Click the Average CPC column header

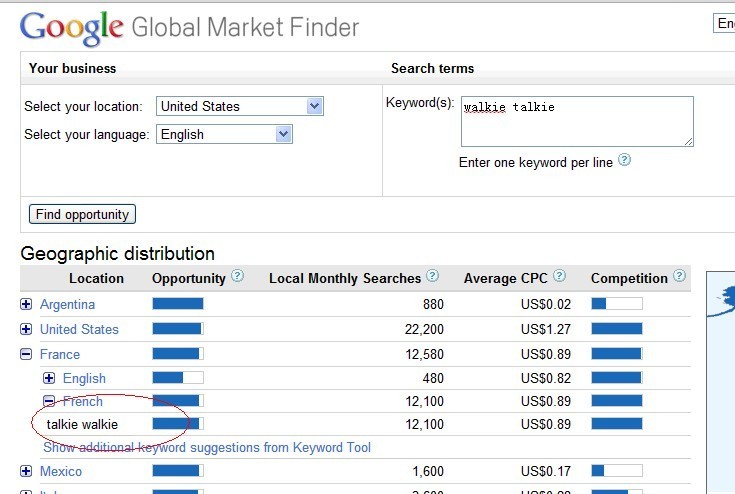[506, 278]
